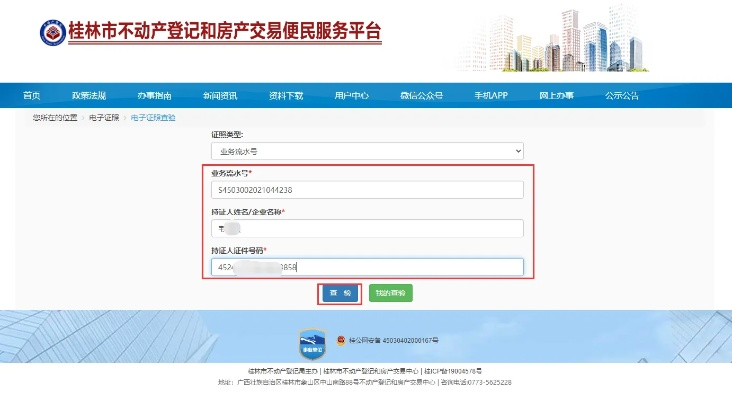
Task: Click the platform title 桂林市不动产登记和房产交易便民服务平台
Action: (x=225, y=32)
